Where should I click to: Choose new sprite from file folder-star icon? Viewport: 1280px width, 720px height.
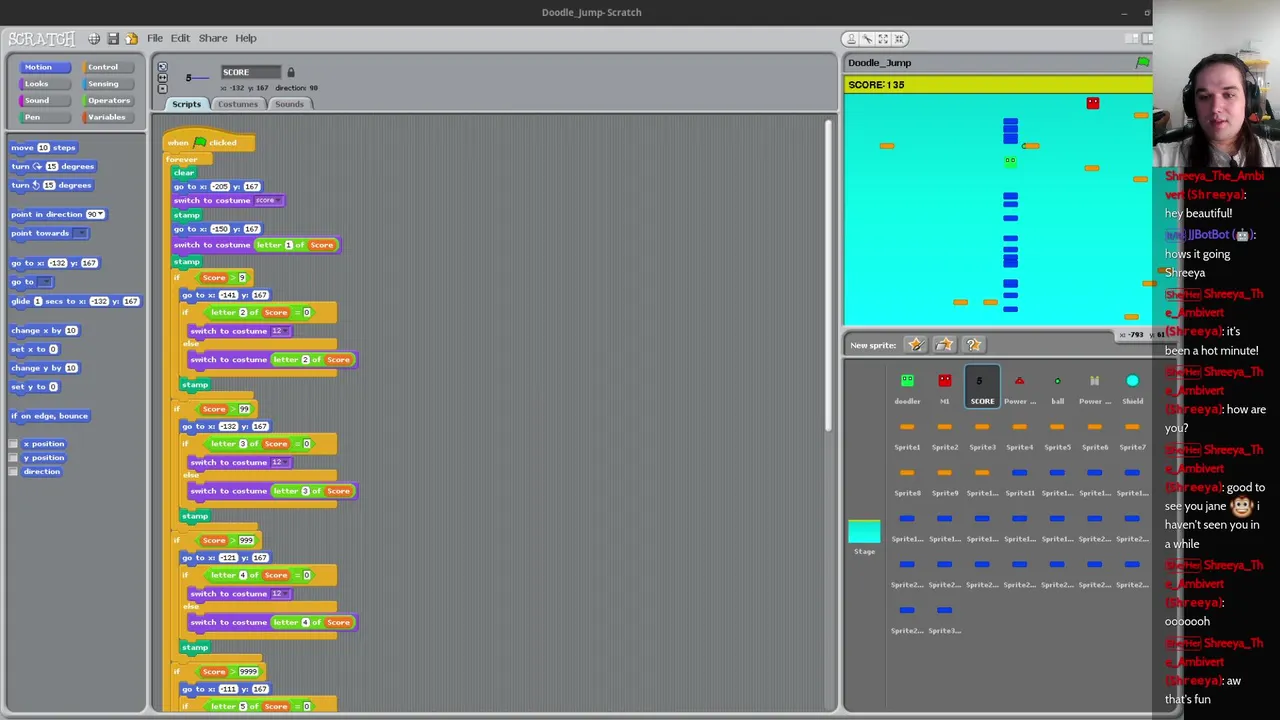click(944, 345)
